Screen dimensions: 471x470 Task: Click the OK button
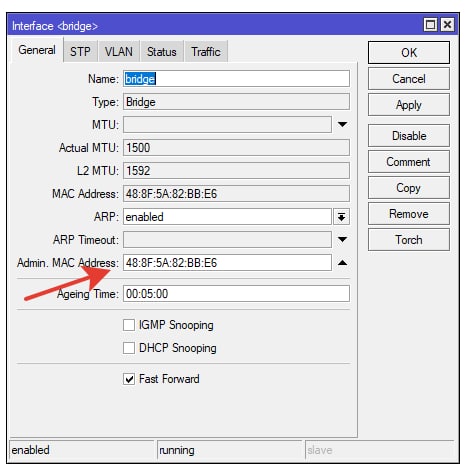[409, 53]
